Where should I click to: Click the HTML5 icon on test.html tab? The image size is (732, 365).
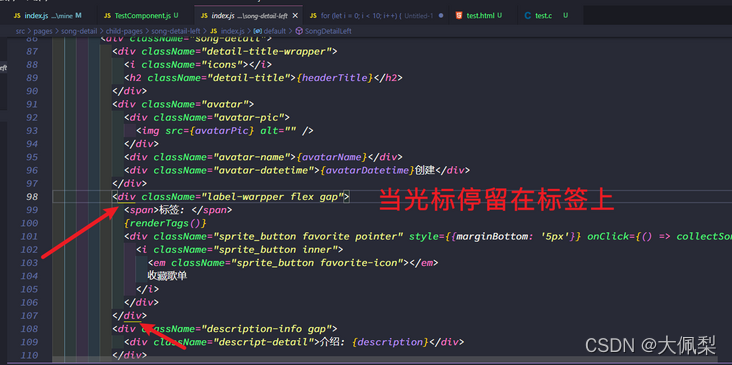[459, 15]
